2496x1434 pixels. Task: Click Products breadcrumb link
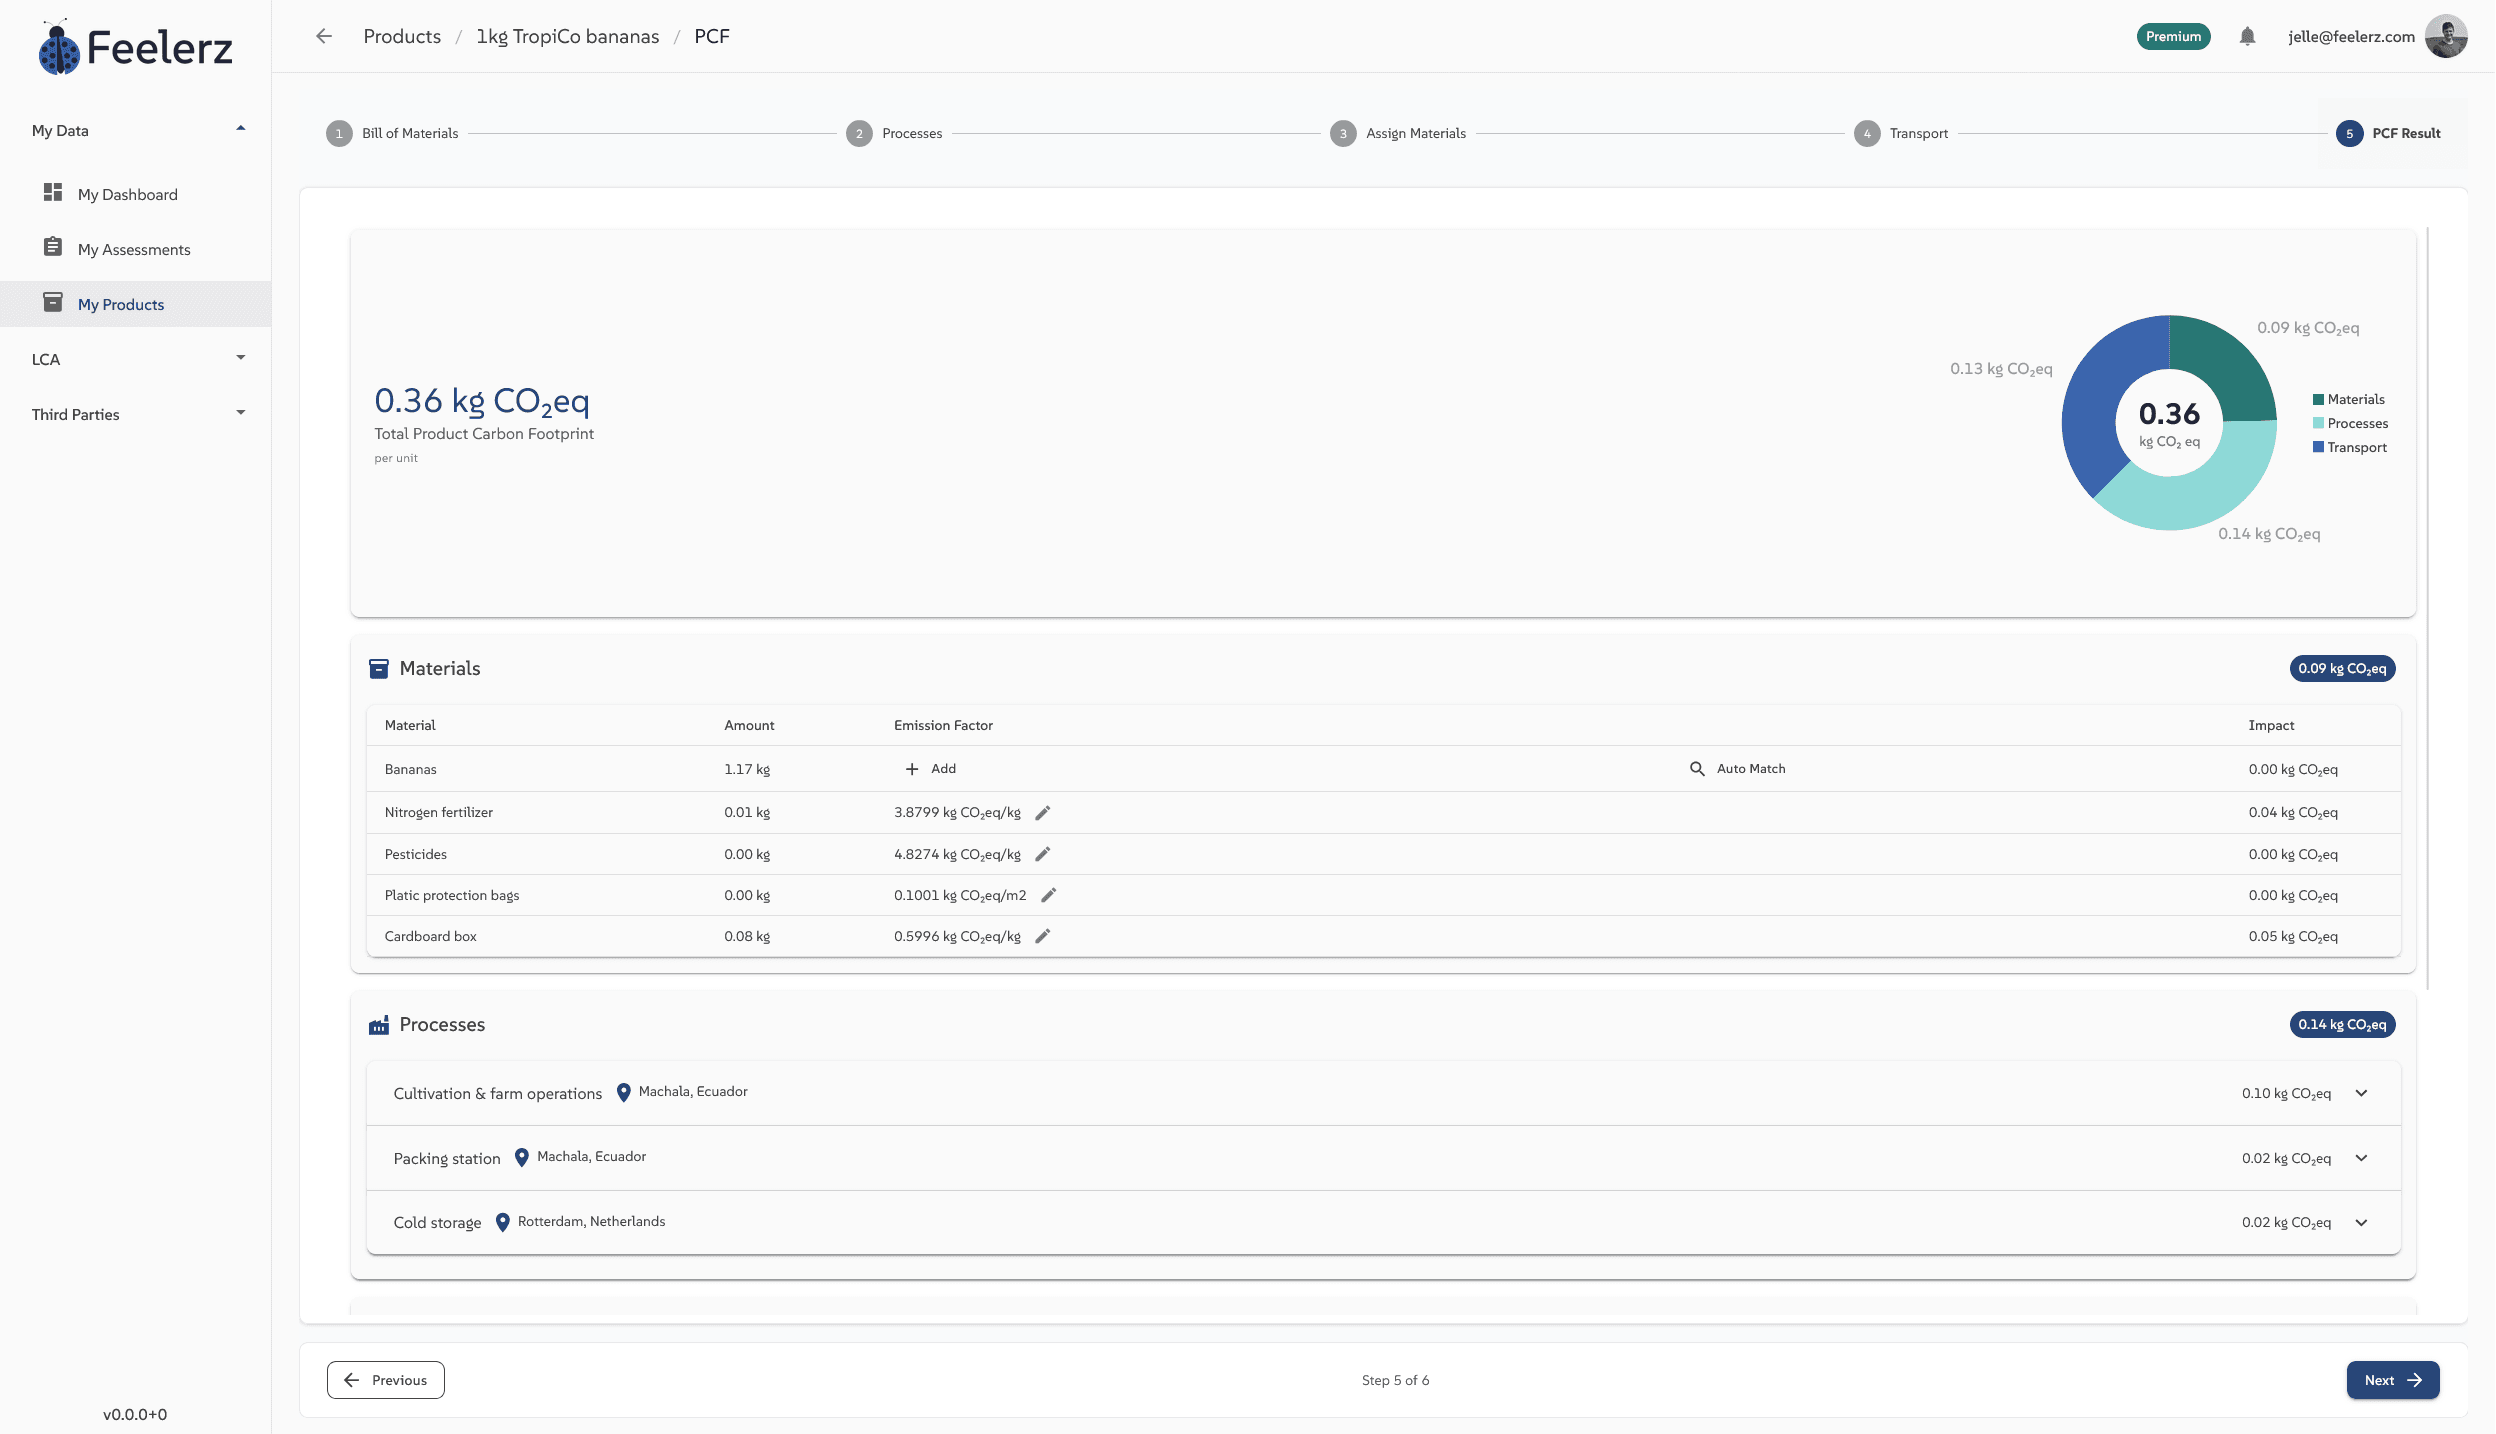(x=402, y=37)
